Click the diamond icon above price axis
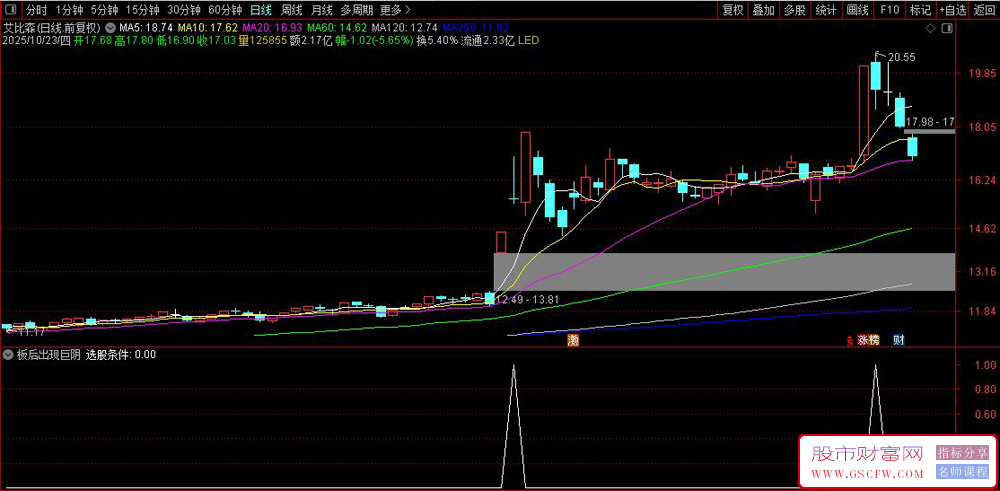Screen dimensions: 1000x491 (930, 29)
